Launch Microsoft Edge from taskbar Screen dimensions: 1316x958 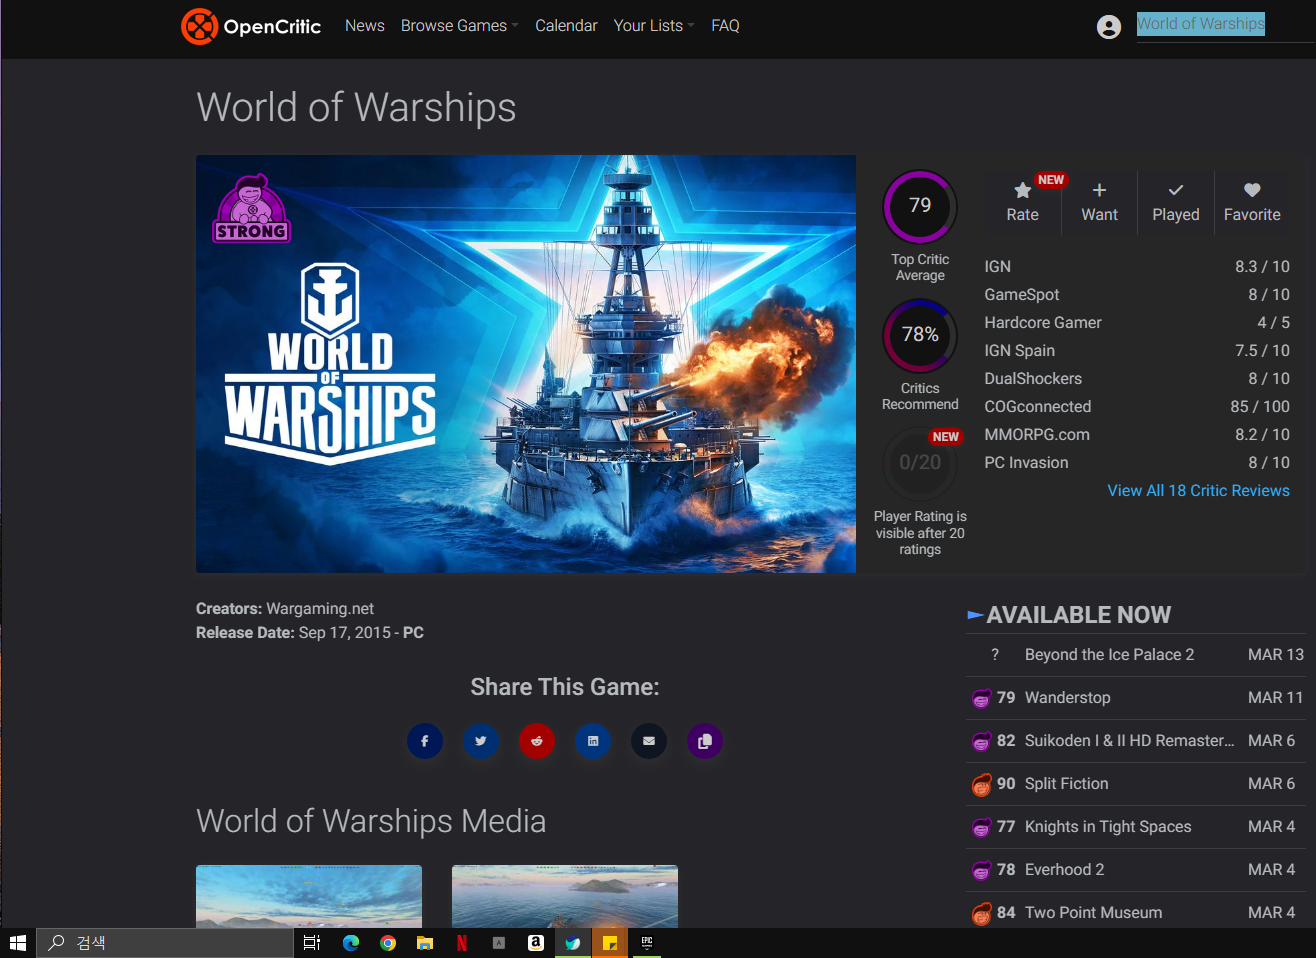pyautogui.click(x=351, y=943)
